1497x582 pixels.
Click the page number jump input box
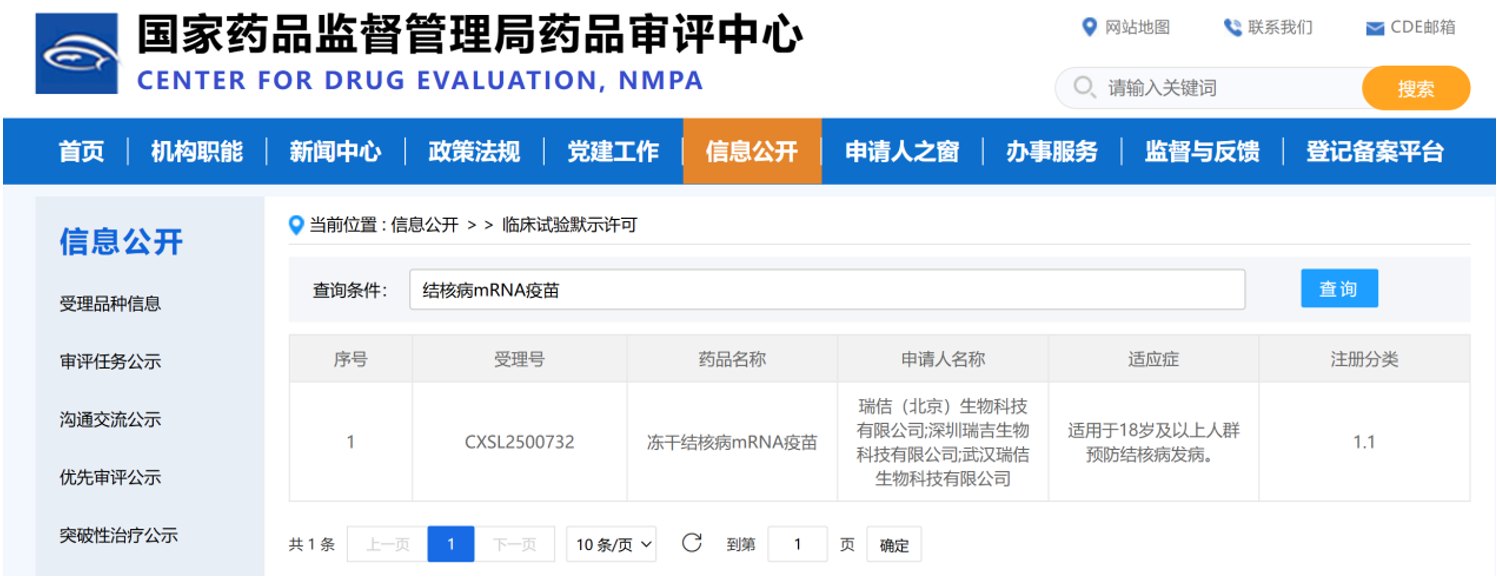coord(797,544)
